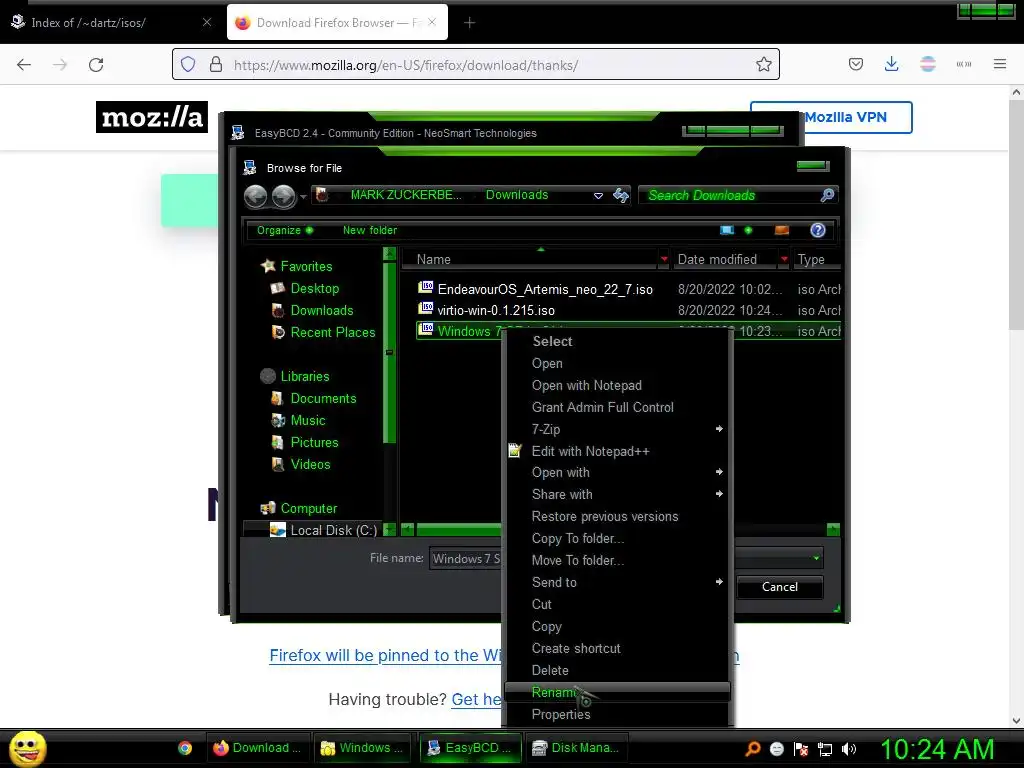This screenshot has width=1024, height=768.
Task: Open file type filter dropdown
Action: (816, 558)
